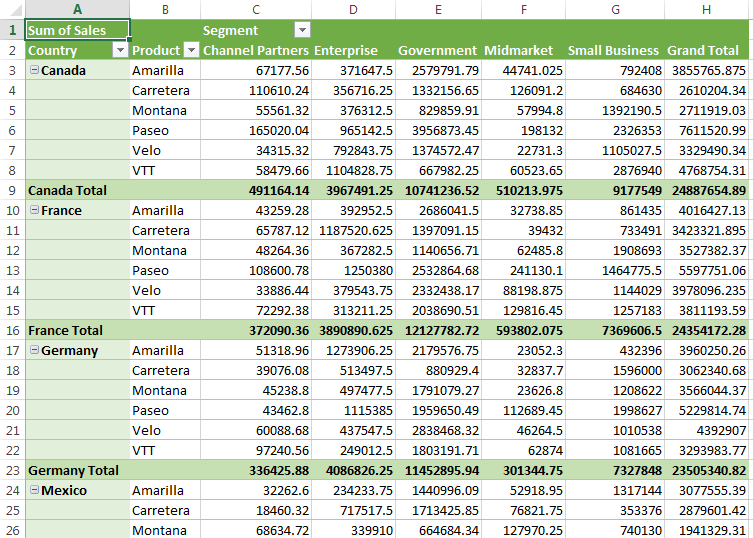Select row 9 header
This screenshot has height=538, width=753.
[x=12, y=190]
